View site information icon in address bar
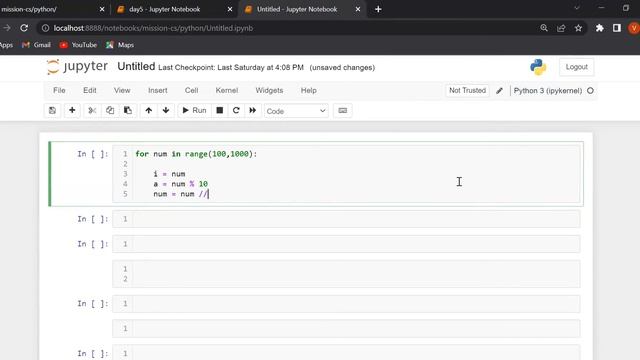640x360 pixels. click(x=45, y=28)
